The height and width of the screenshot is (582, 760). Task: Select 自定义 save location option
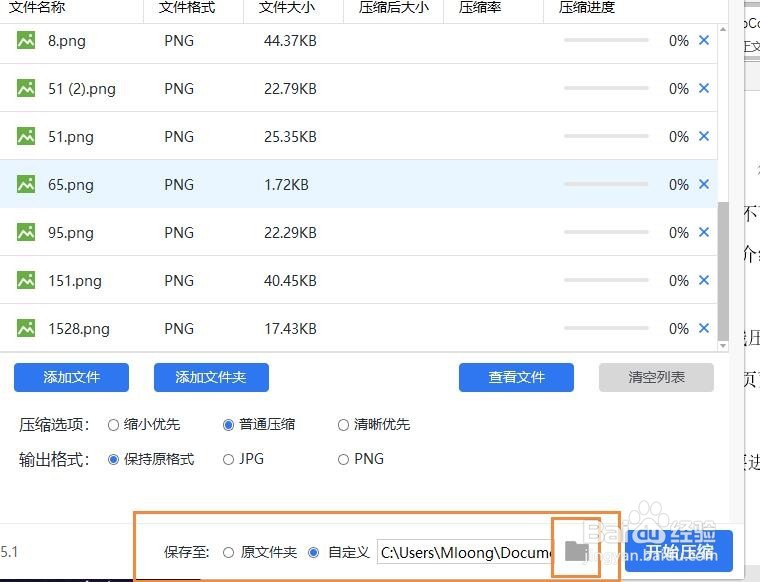(x=314, y=552)
